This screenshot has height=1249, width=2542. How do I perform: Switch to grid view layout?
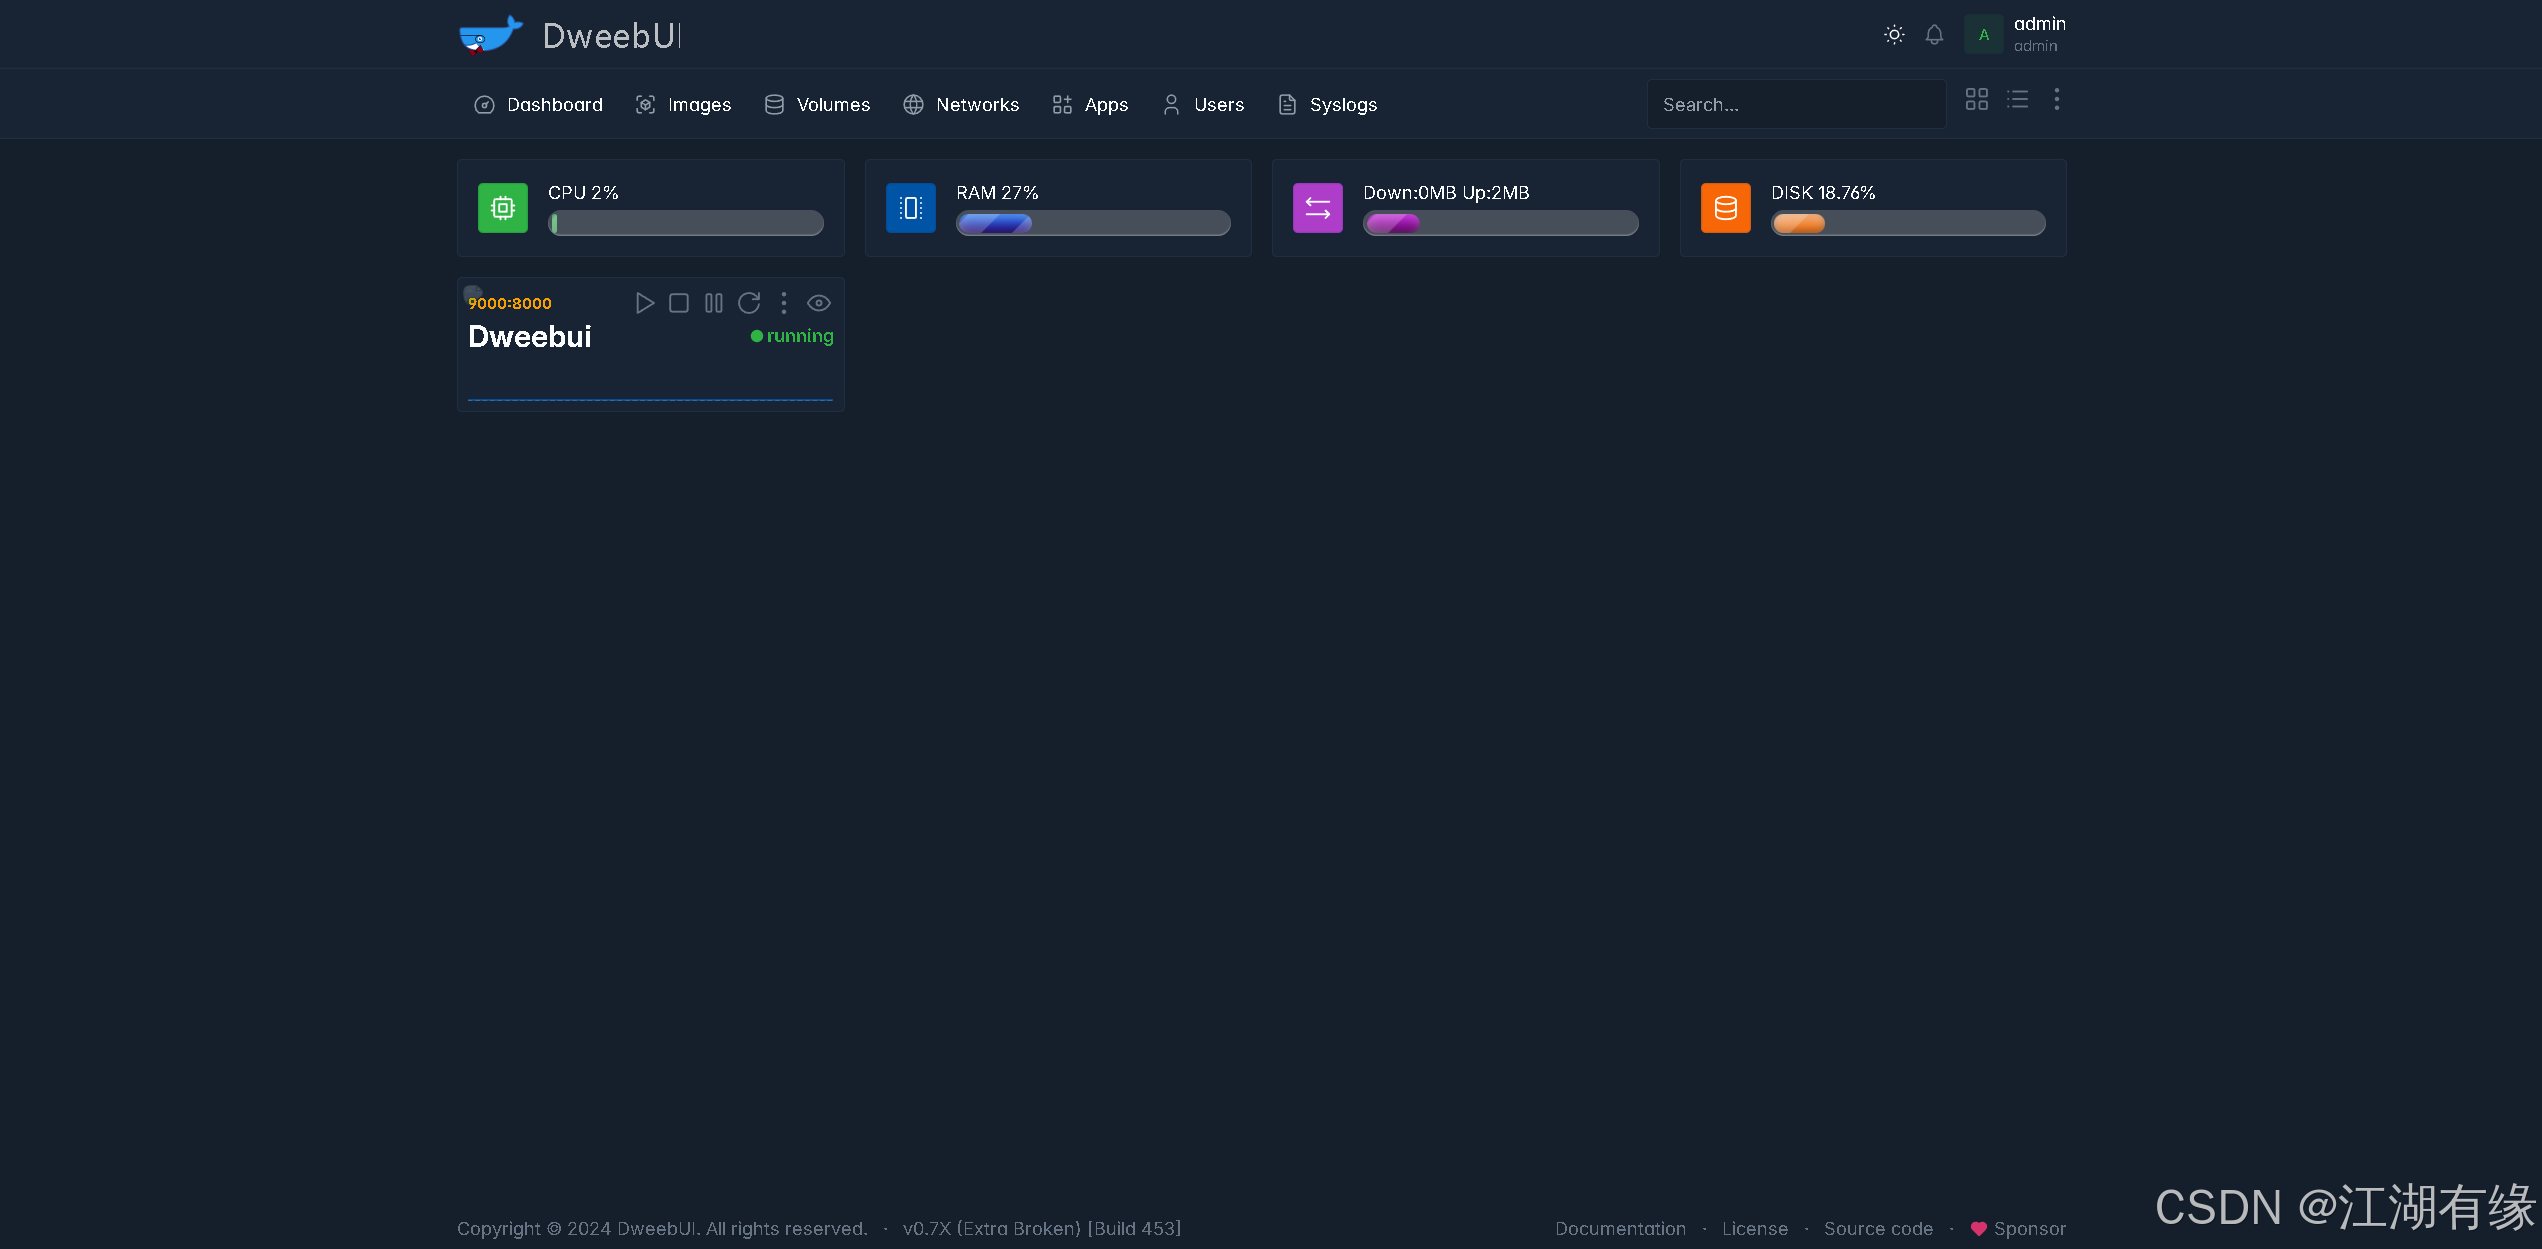(x=1977, y=99)
